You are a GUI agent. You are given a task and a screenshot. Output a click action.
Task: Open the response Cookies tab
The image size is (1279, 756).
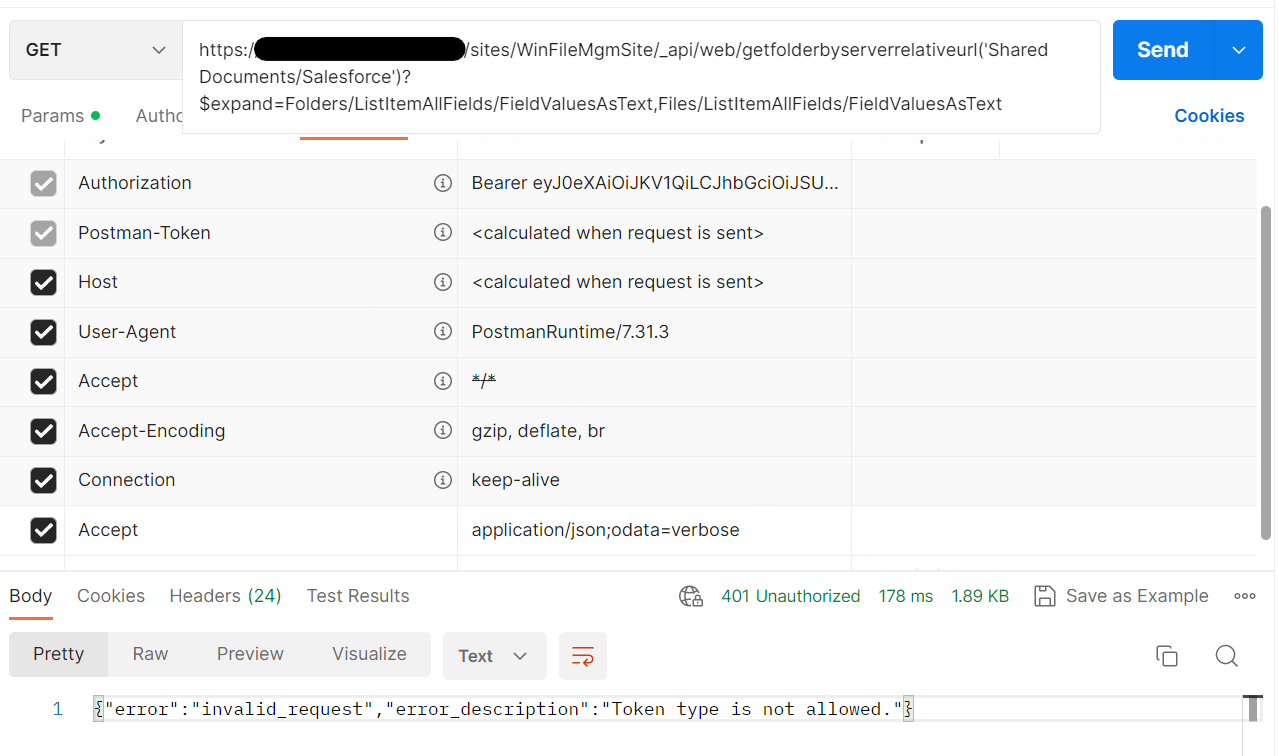pos(111,596)
